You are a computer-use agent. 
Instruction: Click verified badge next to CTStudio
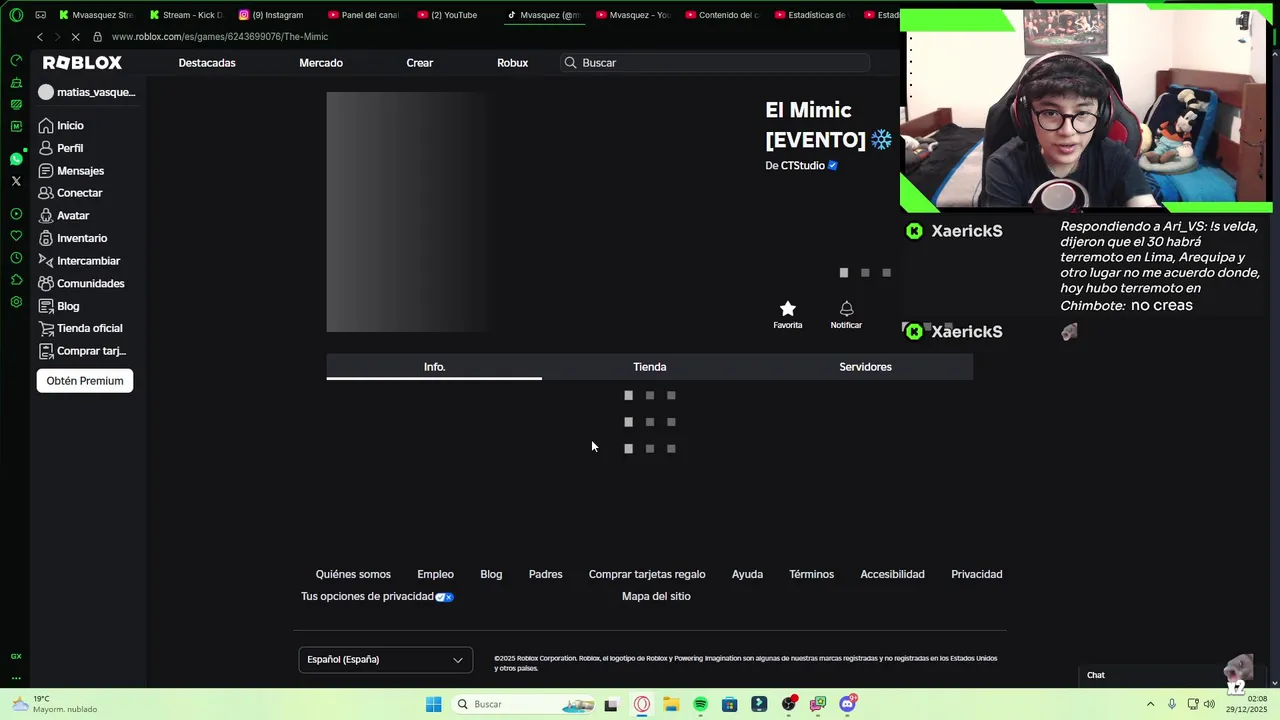833,166
